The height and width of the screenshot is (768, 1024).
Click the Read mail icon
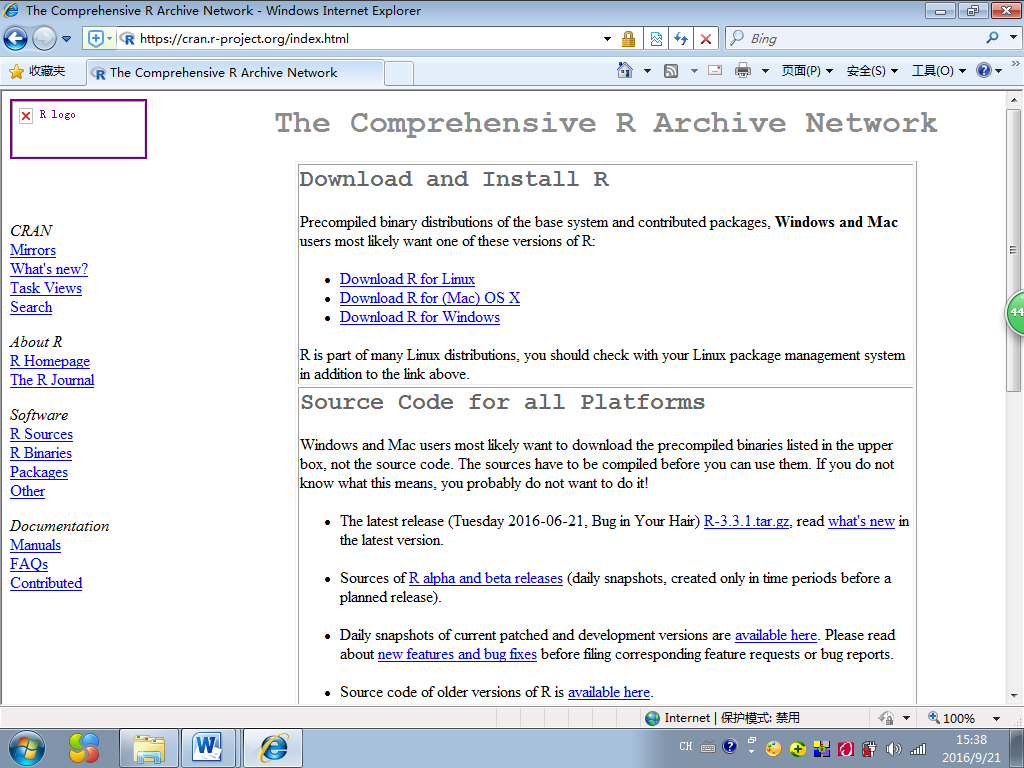pyautogui.click(x=715, y=70)
